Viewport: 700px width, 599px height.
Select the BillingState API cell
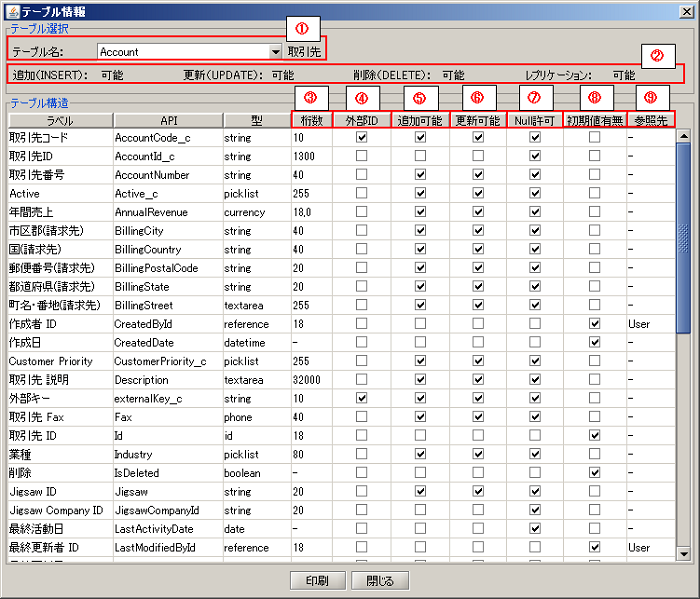[x=168, y=287]
